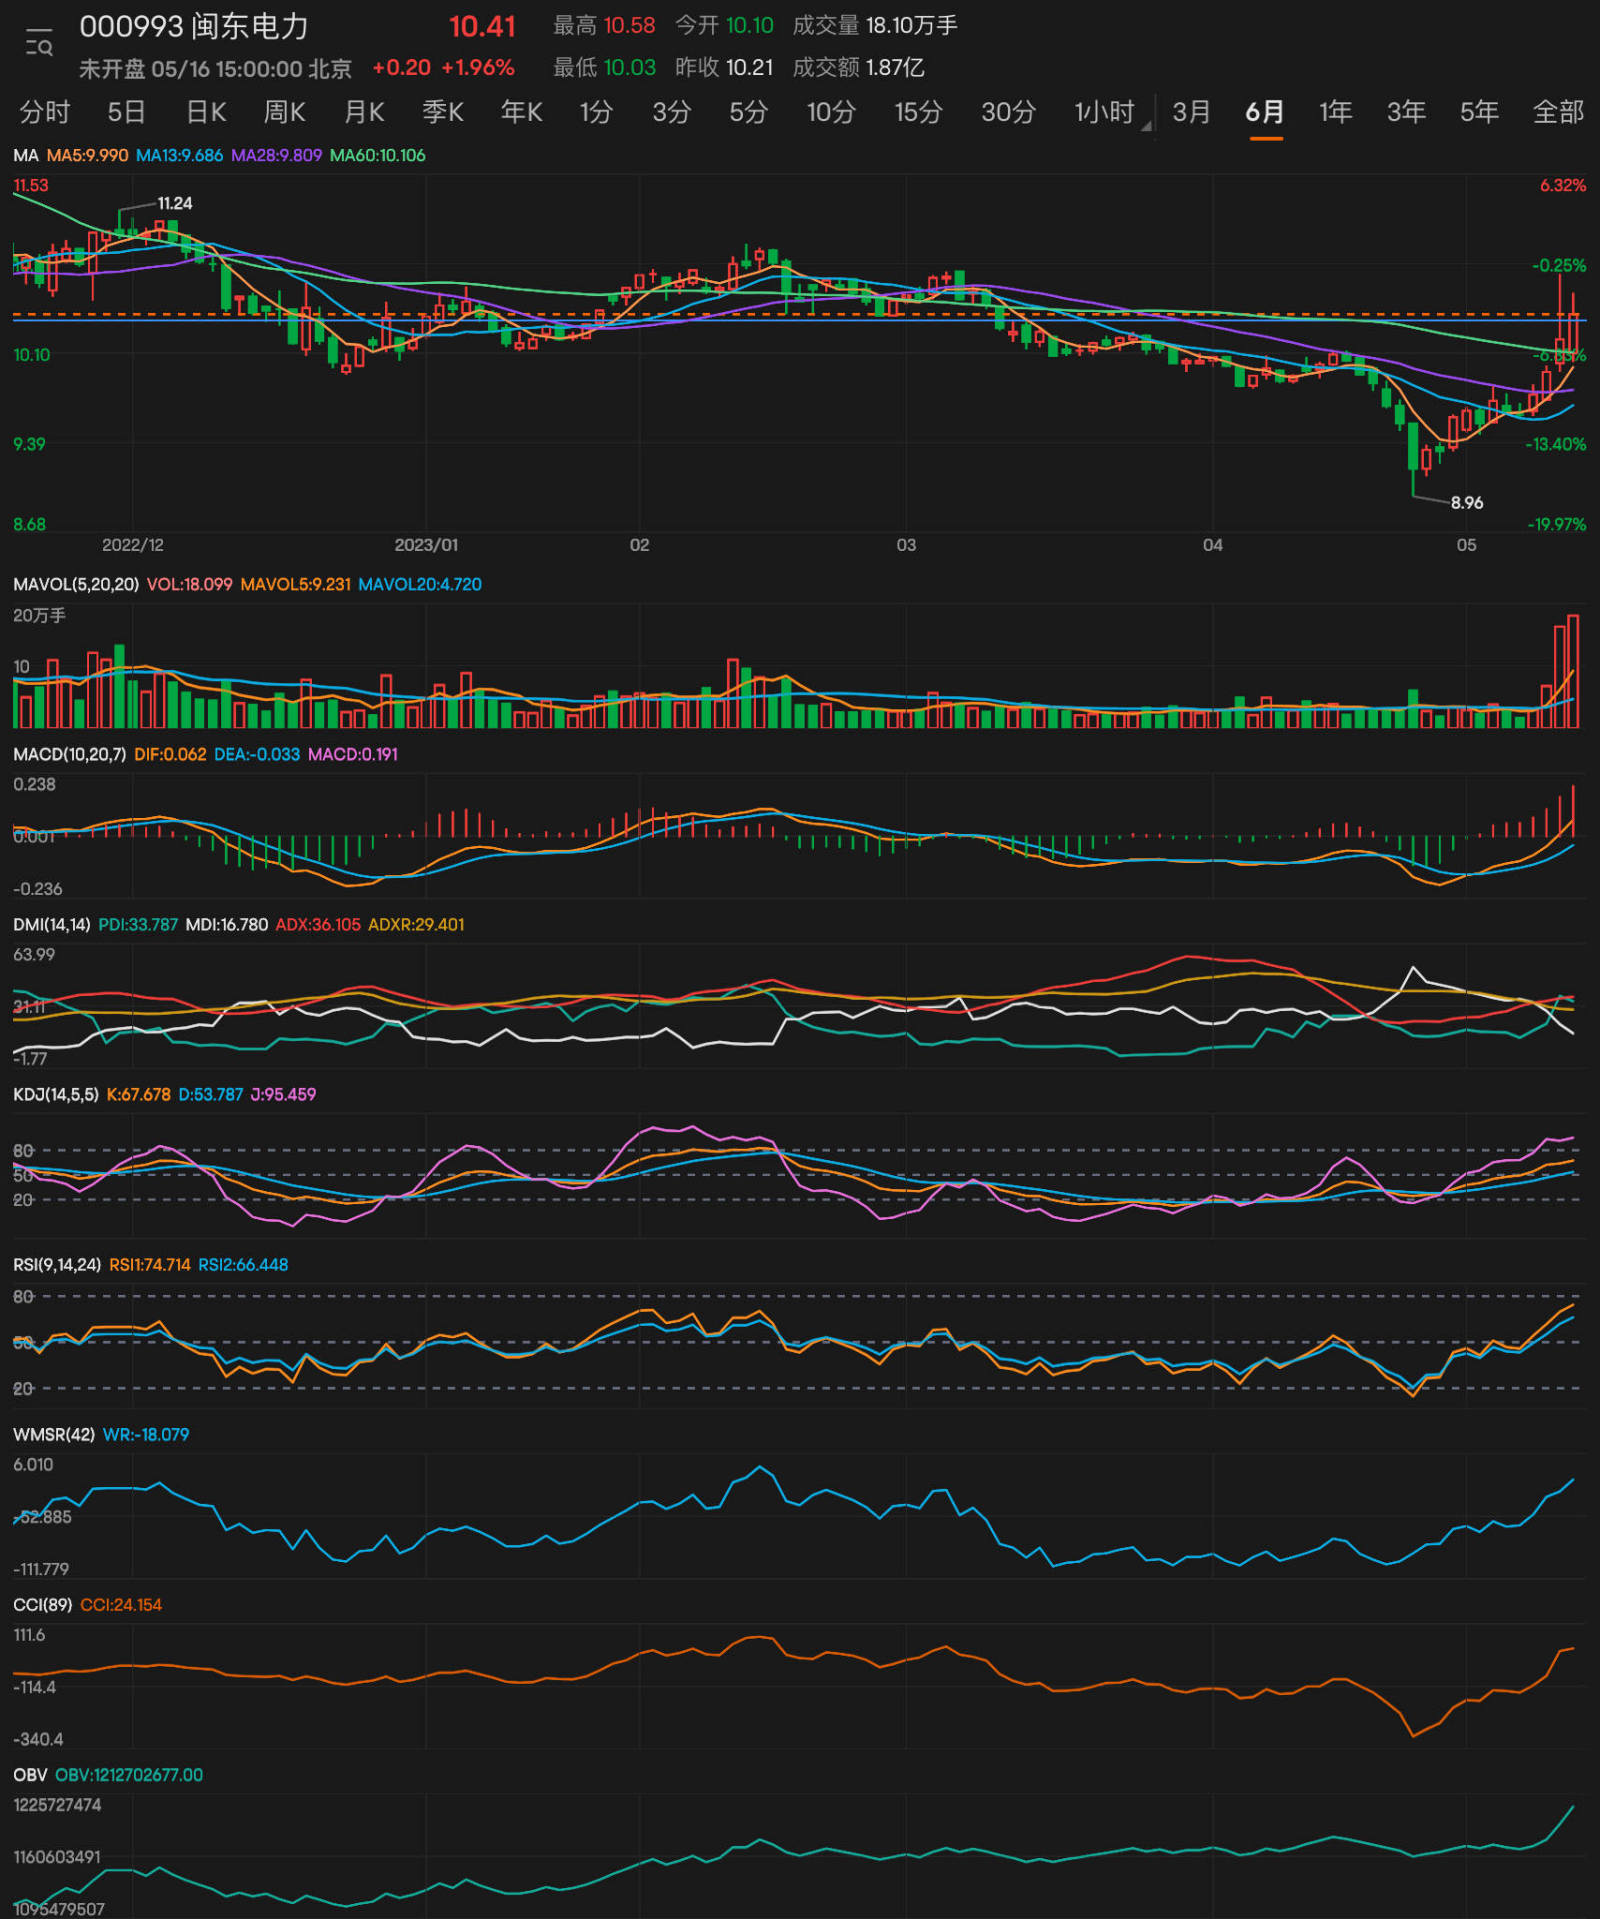Viewport: 1600px width, 1919px height.
Task: Set chart range to 3月
Action: pyautogui.click(x=1191, y=112)
